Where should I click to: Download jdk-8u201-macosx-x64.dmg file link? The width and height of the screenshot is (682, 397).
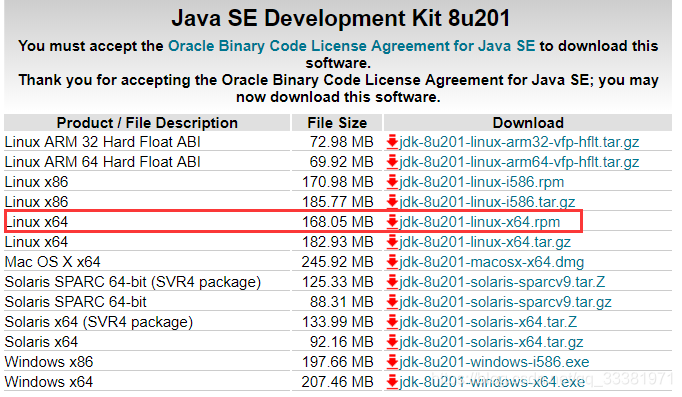point(491,262)
